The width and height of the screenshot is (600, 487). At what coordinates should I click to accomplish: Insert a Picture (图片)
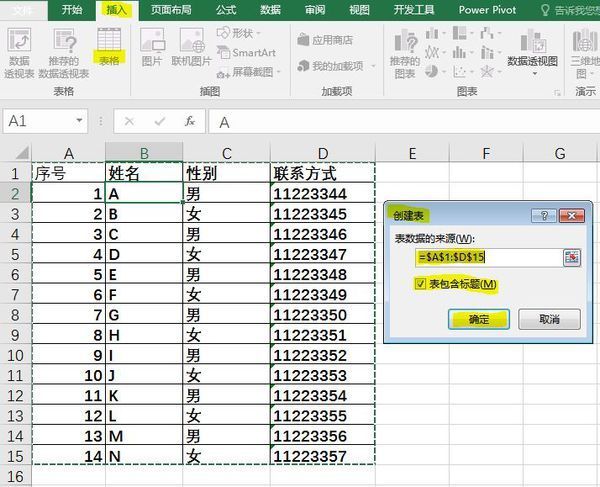(x=152, y=47)
